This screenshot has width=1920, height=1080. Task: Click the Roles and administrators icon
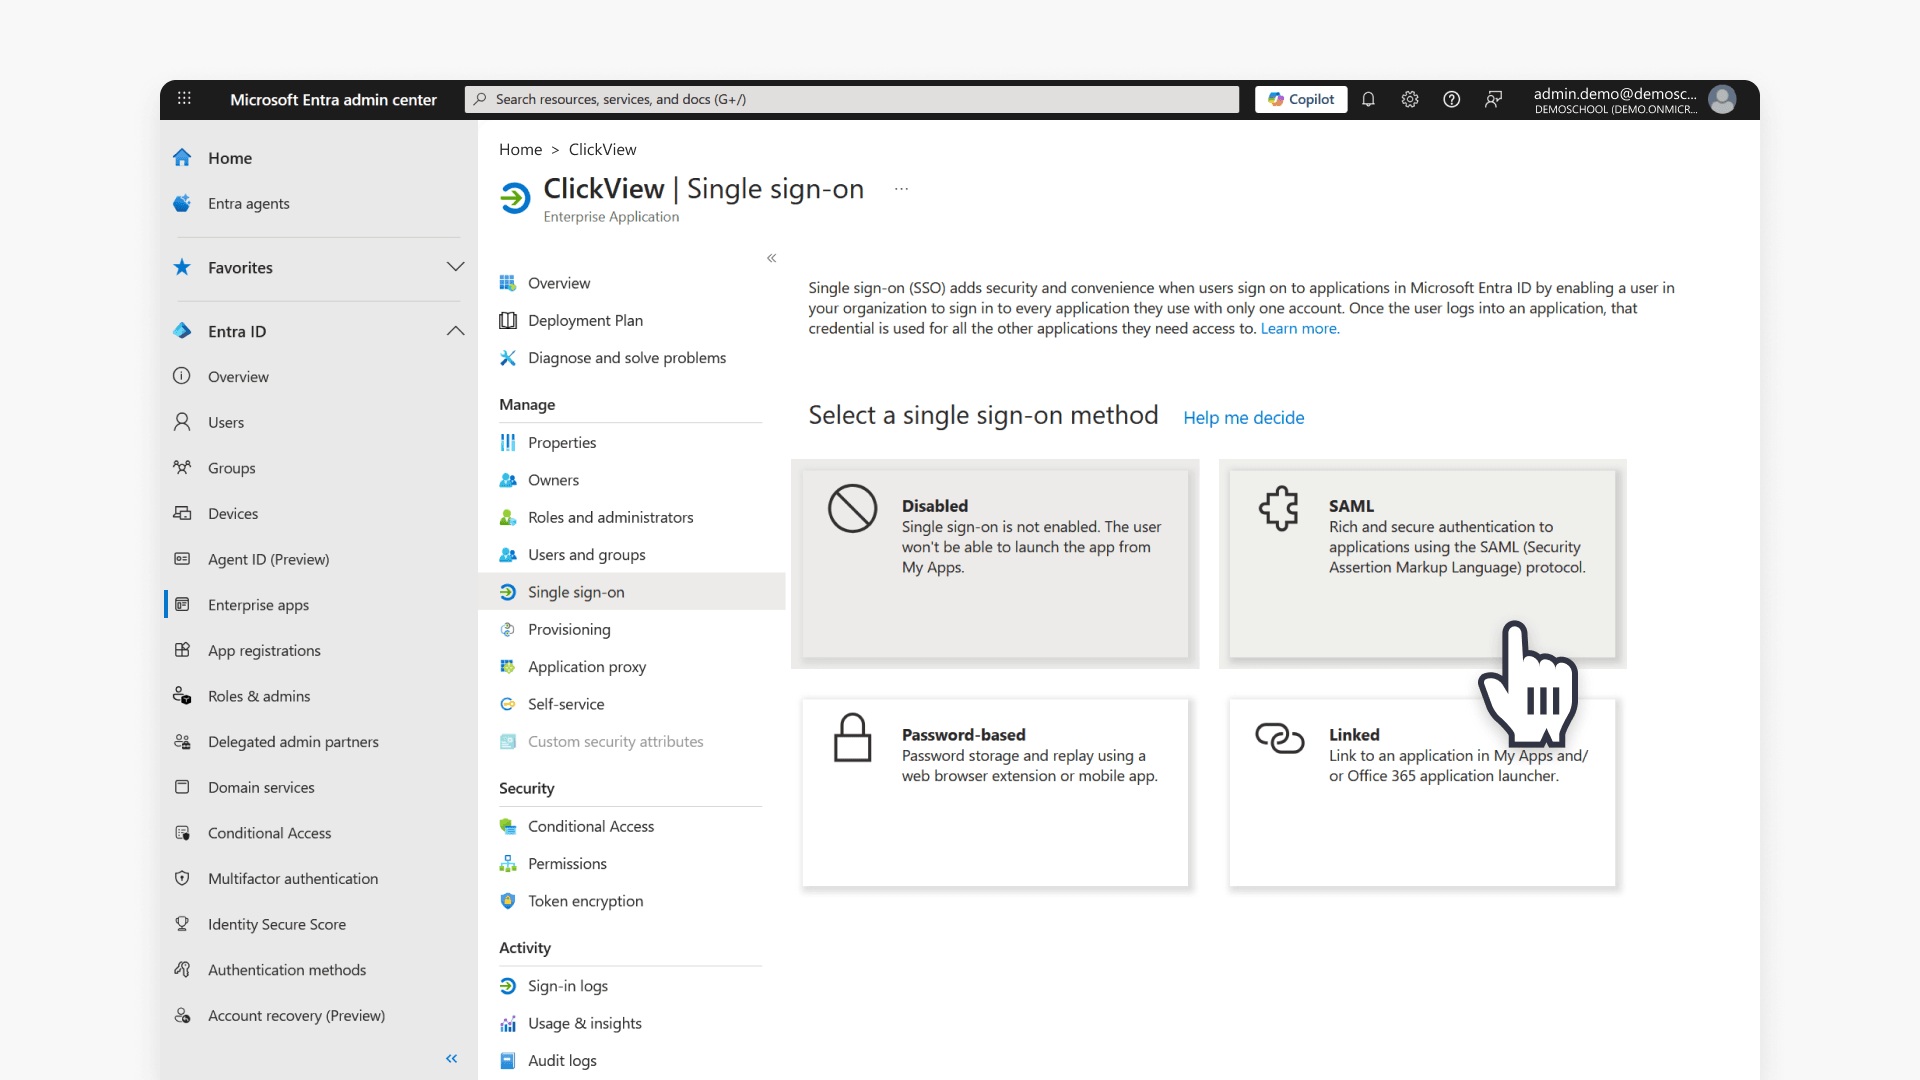pyautogui.click(x=508, y=517)
